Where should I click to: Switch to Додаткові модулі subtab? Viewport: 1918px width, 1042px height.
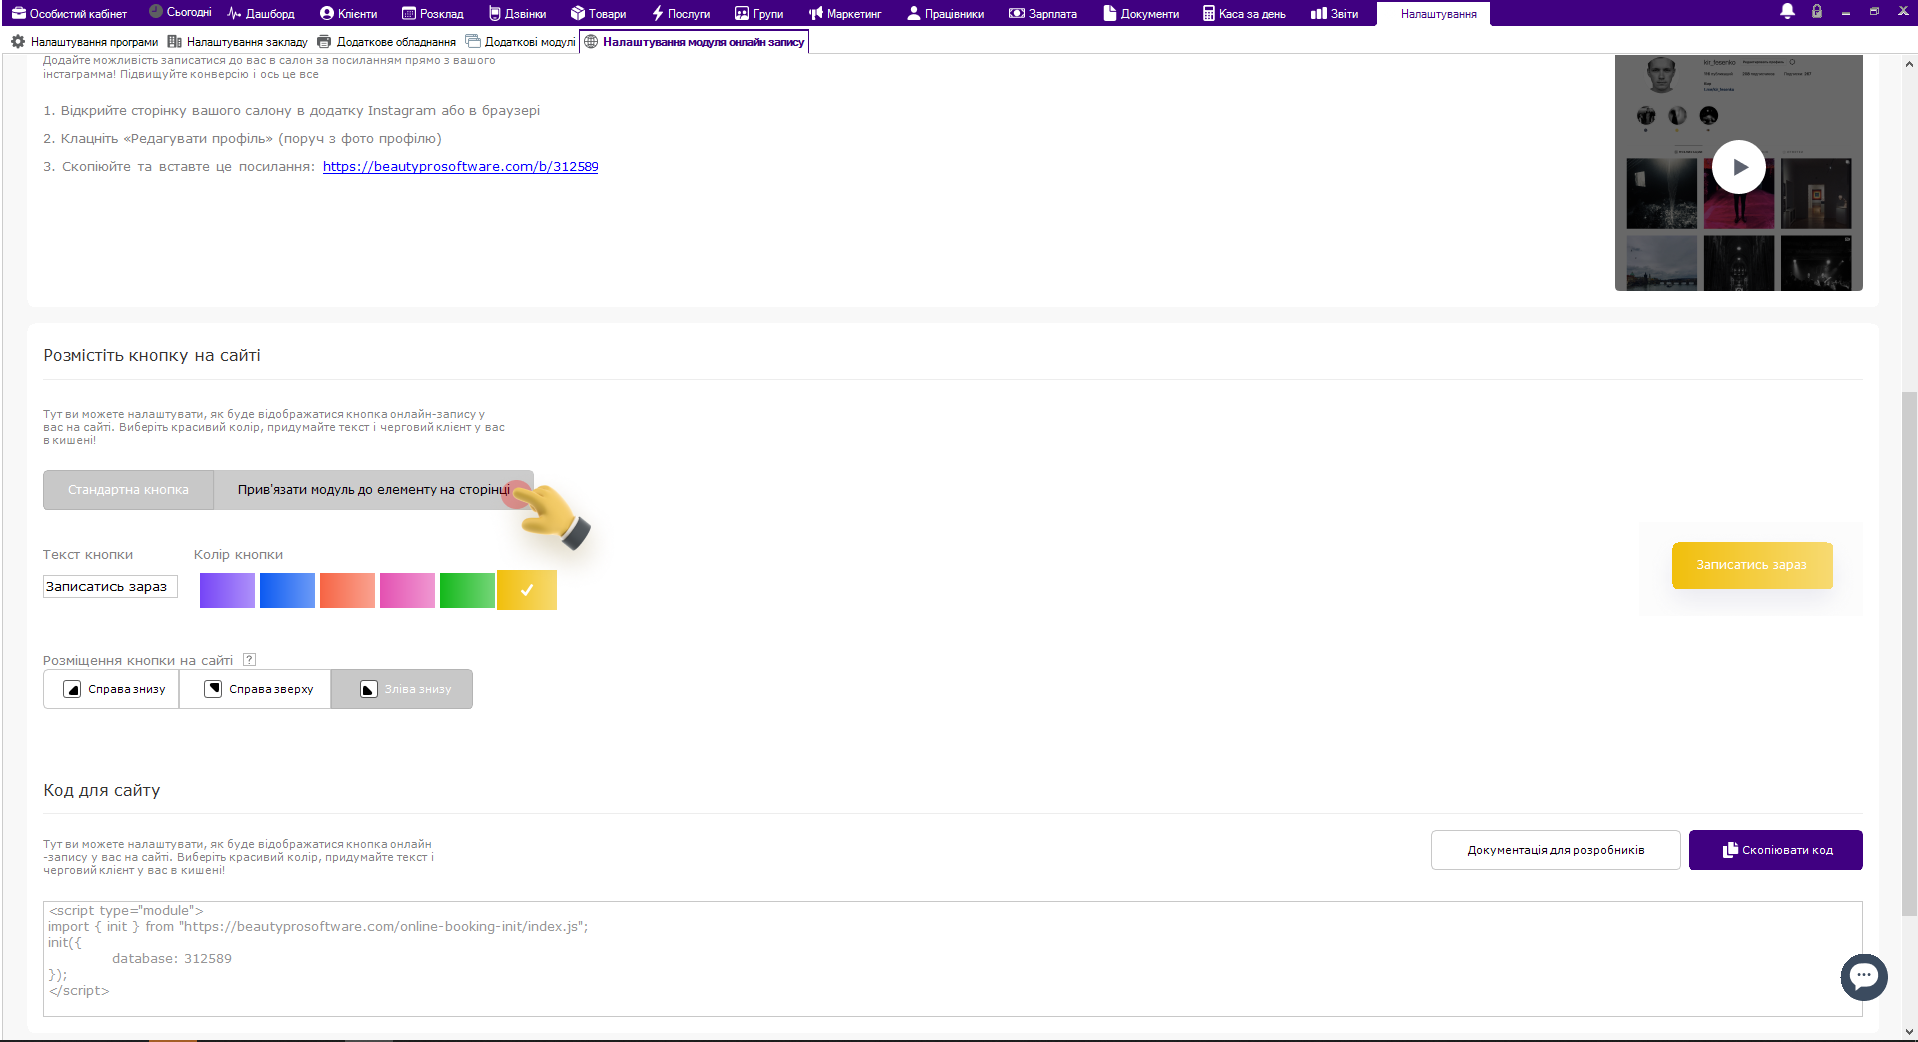[x=521, y=42]
